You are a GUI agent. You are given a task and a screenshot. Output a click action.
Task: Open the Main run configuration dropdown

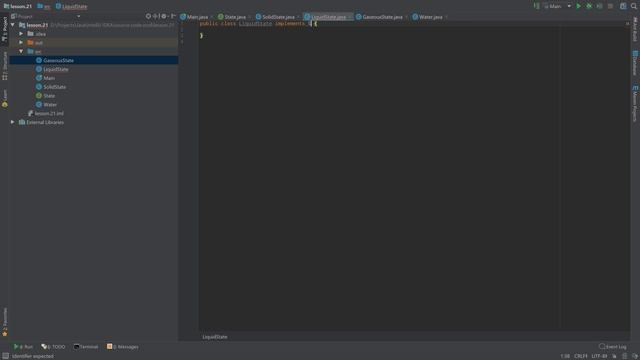pos(557,6)
